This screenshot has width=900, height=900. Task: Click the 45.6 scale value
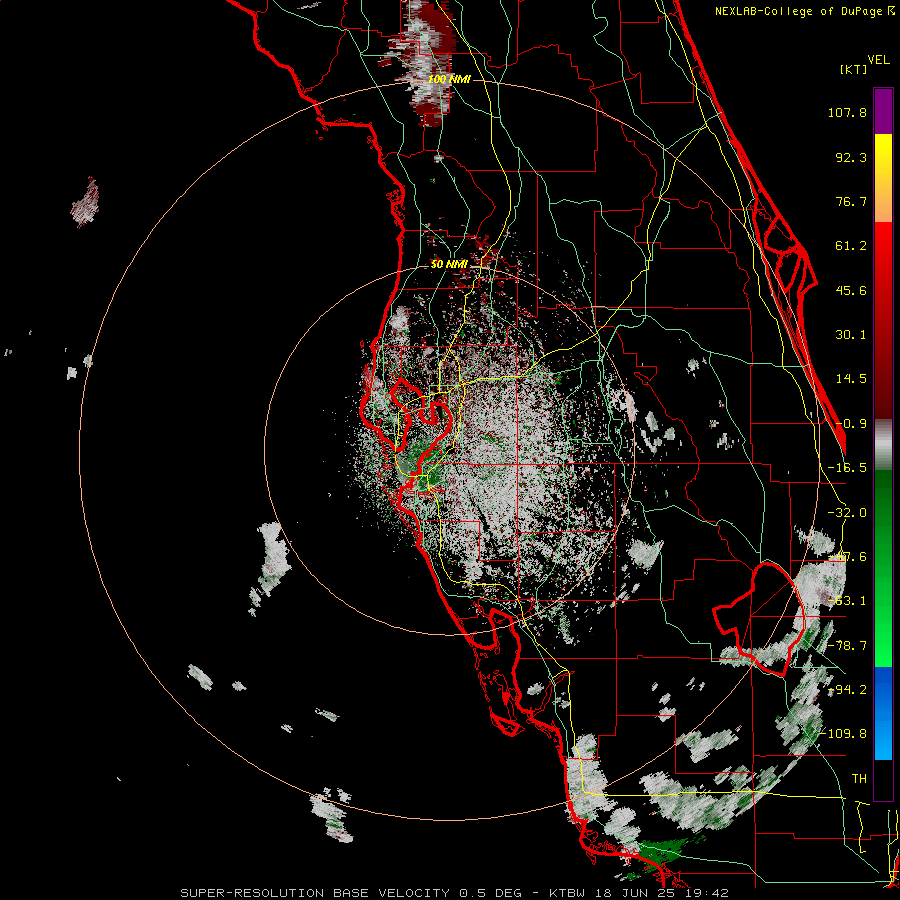click(x=851, y=290)
